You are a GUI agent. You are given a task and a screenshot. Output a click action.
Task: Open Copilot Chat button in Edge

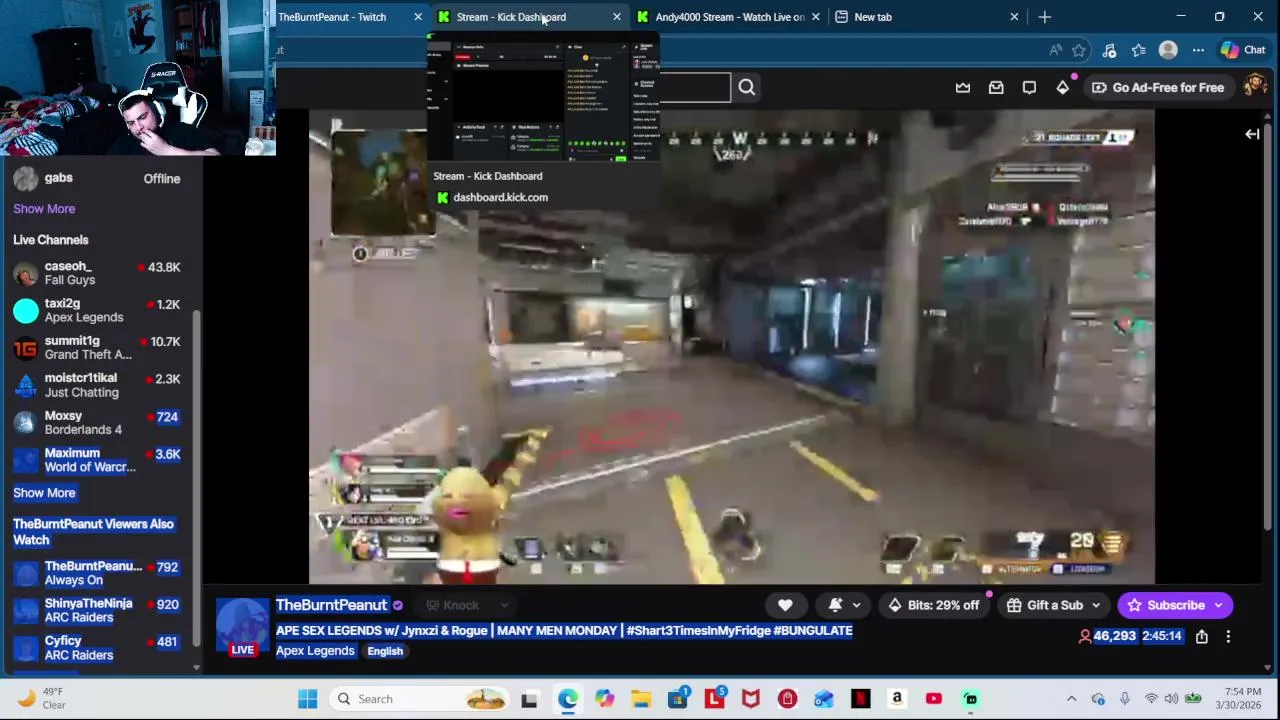[x=1243, y=50]
